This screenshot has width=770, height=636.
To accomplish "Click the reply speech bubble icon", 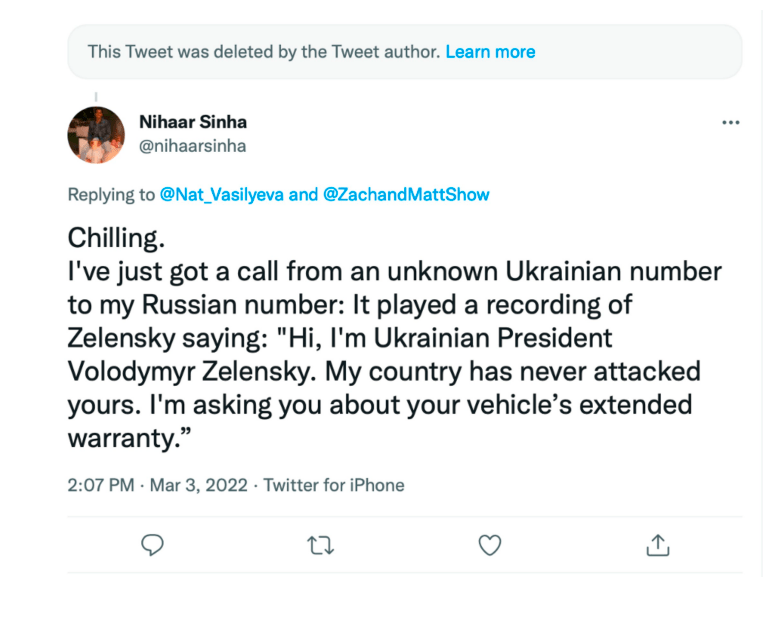I will pyautogui.click(x=152, y=545).
